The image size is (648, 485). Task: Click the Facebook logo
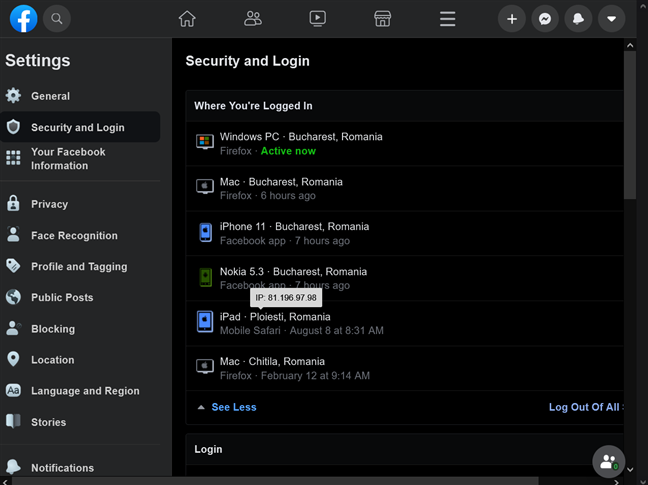tap(24, 19)
